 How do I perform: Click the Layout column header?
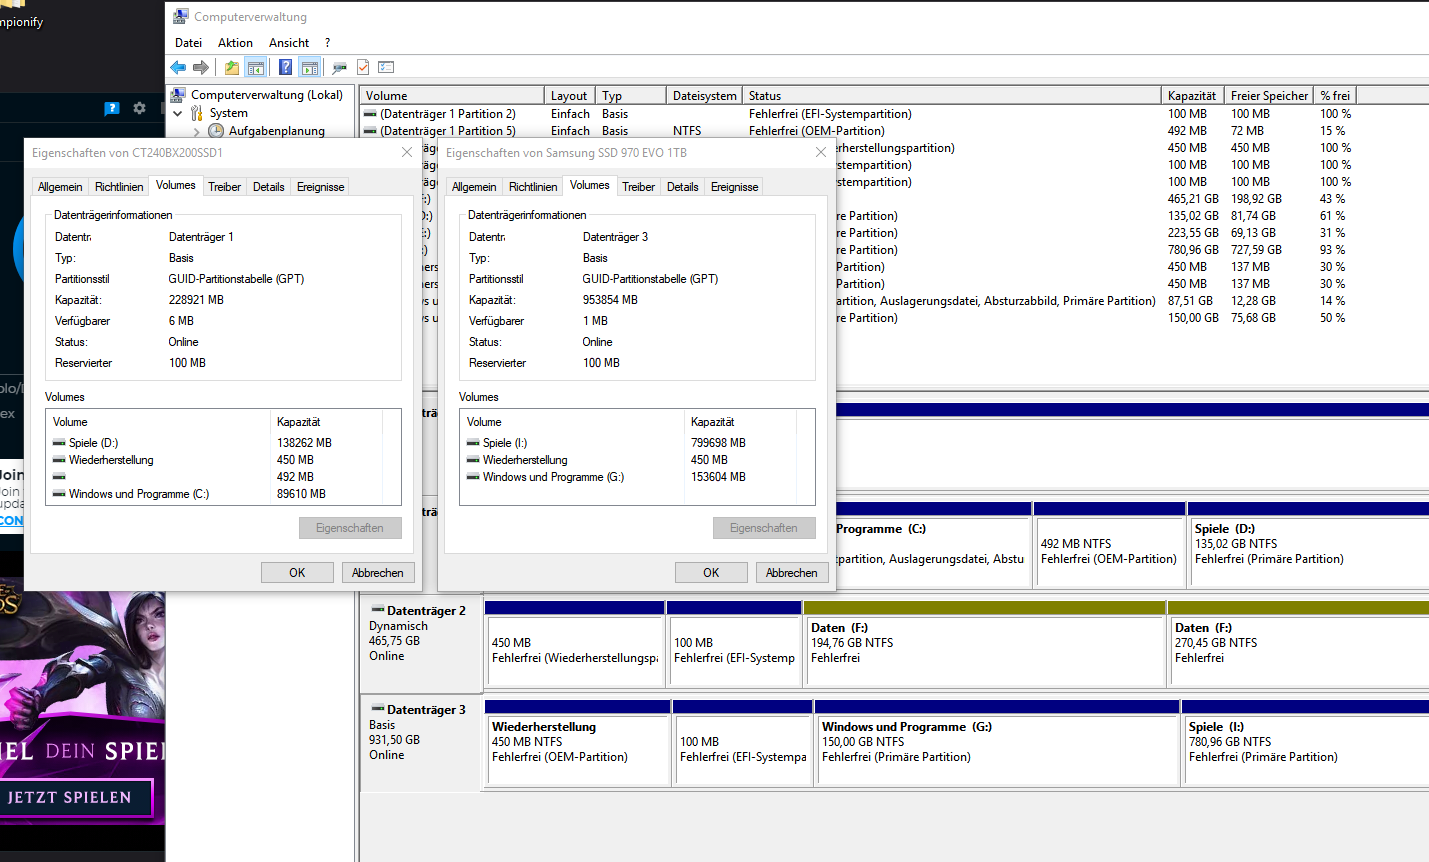pos(570,96)
